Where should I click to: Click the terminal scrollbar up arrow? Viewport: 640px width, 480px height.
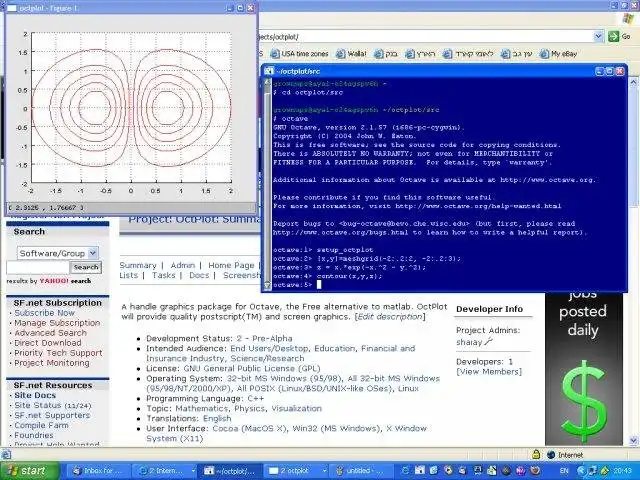[267, 83]
